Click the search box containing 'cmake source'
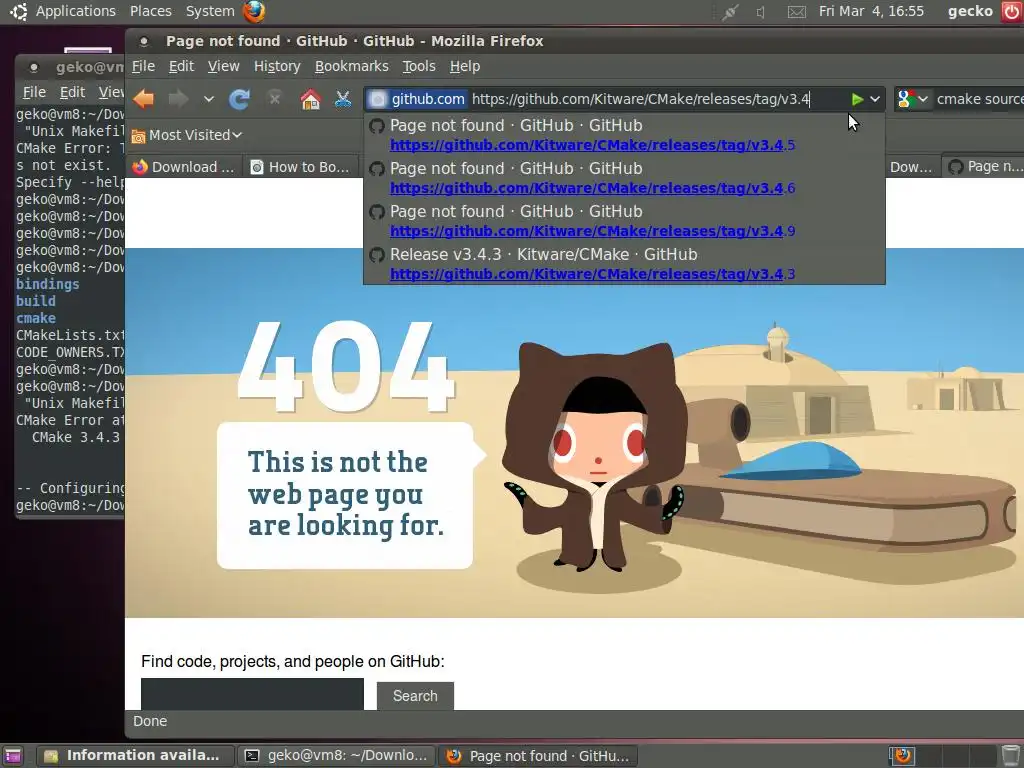The width and height of the screenshot is (1024, 768). [979, 99]
